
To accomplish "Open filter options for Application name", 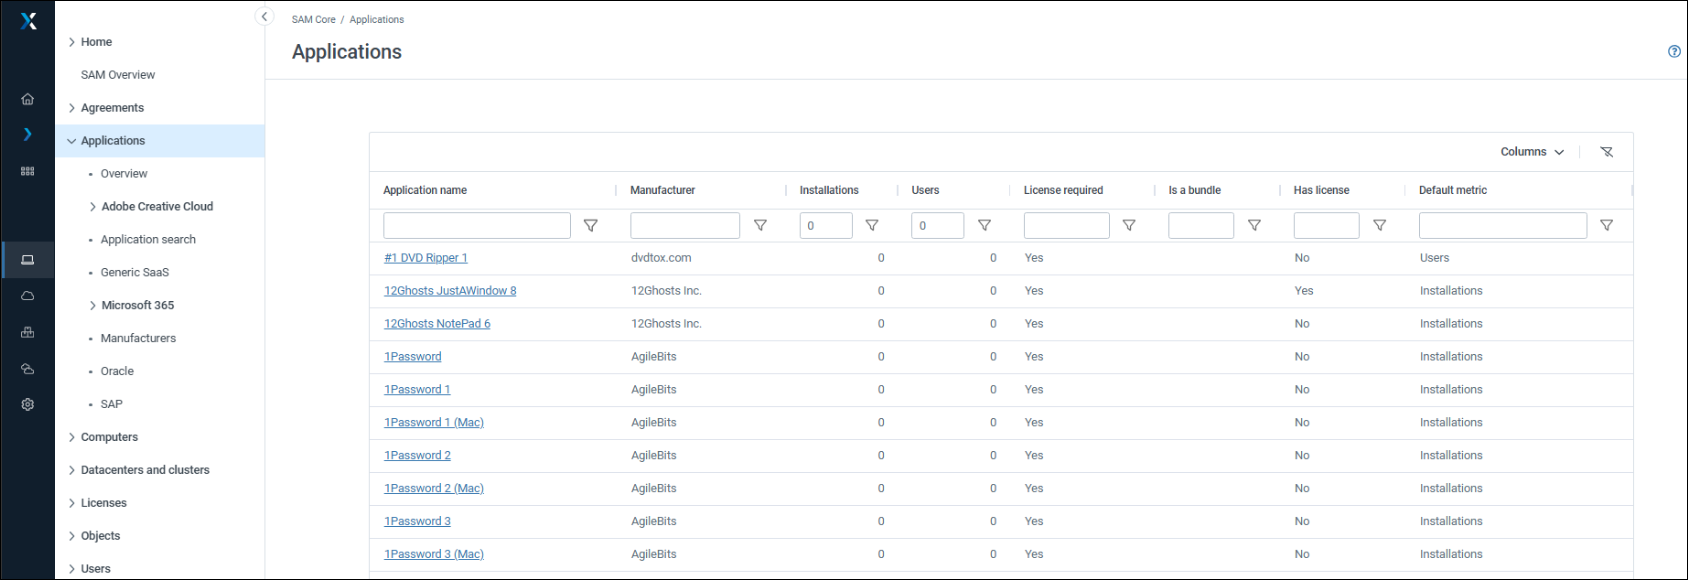I will (x=591, y=225).
